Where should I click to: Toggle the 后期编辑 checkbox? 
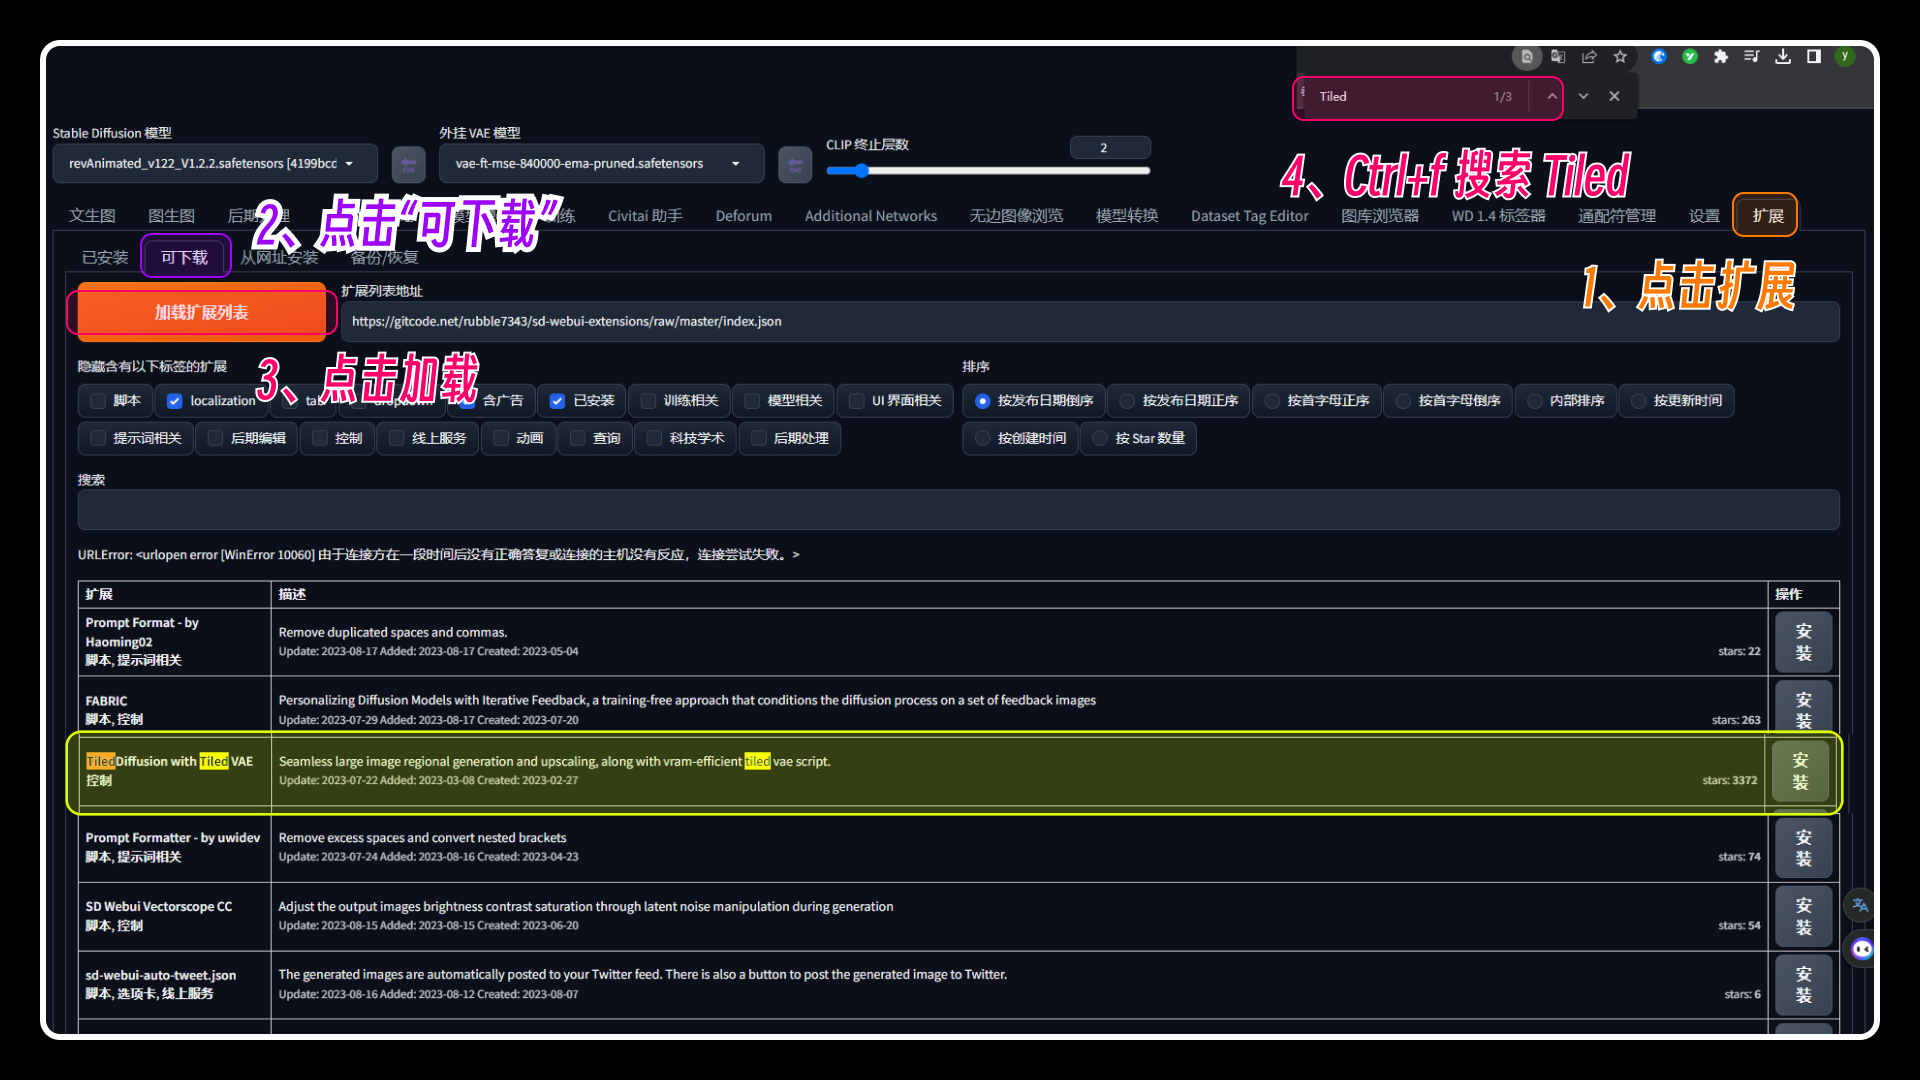point(215,438)
